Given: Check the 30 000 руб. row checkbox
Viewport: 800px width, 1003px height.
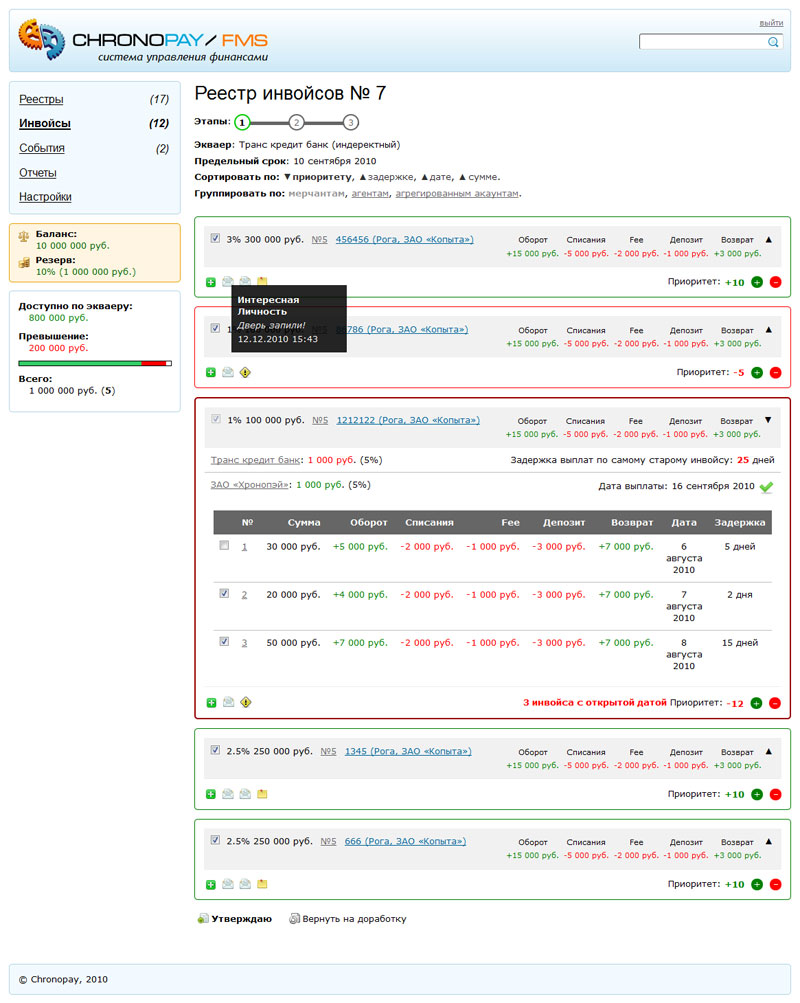Looking at the screenshot, I should [x=224, y=546].
